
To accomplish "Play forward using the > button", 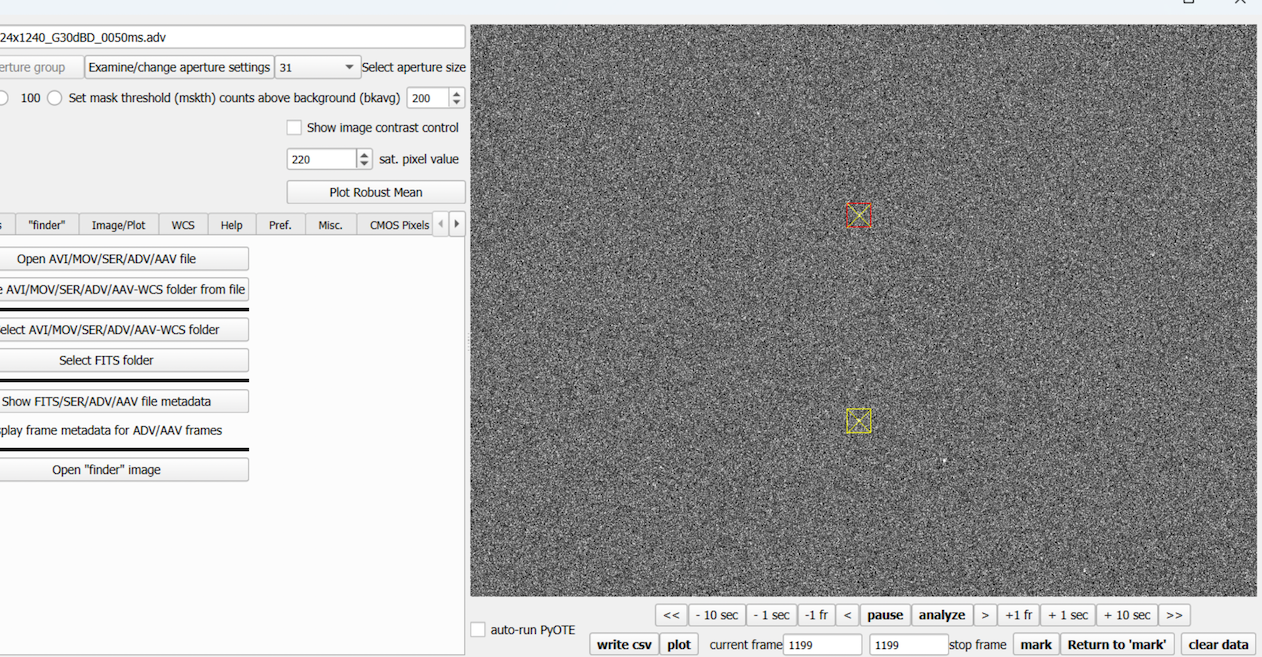I will 985,615.
